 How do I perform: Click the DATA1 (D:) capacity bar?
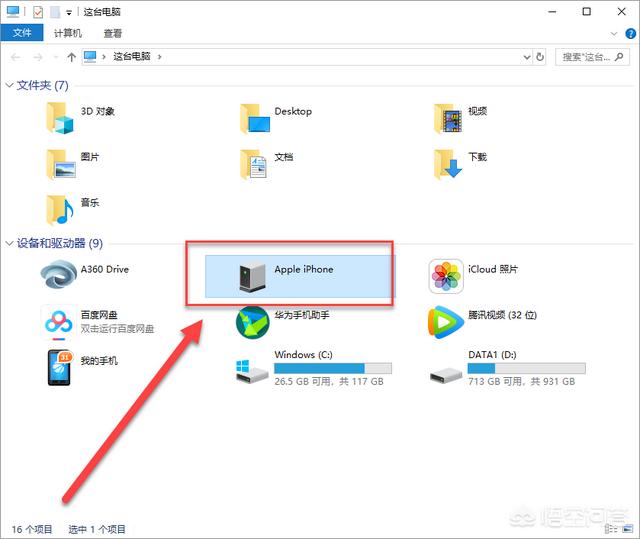coord(527,368)
